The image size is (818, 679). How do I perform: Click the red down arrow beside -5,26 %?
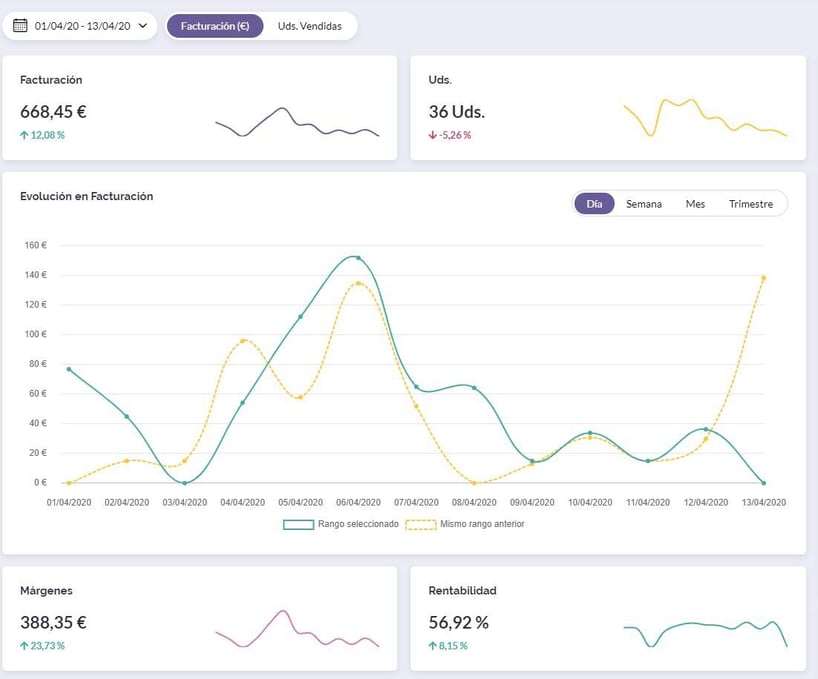[432, 135]
